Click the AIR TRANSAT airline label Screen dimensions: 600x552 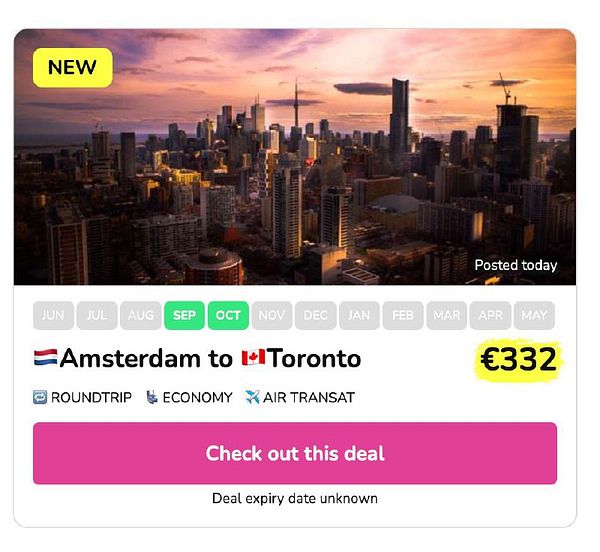[x=309, y=397]
